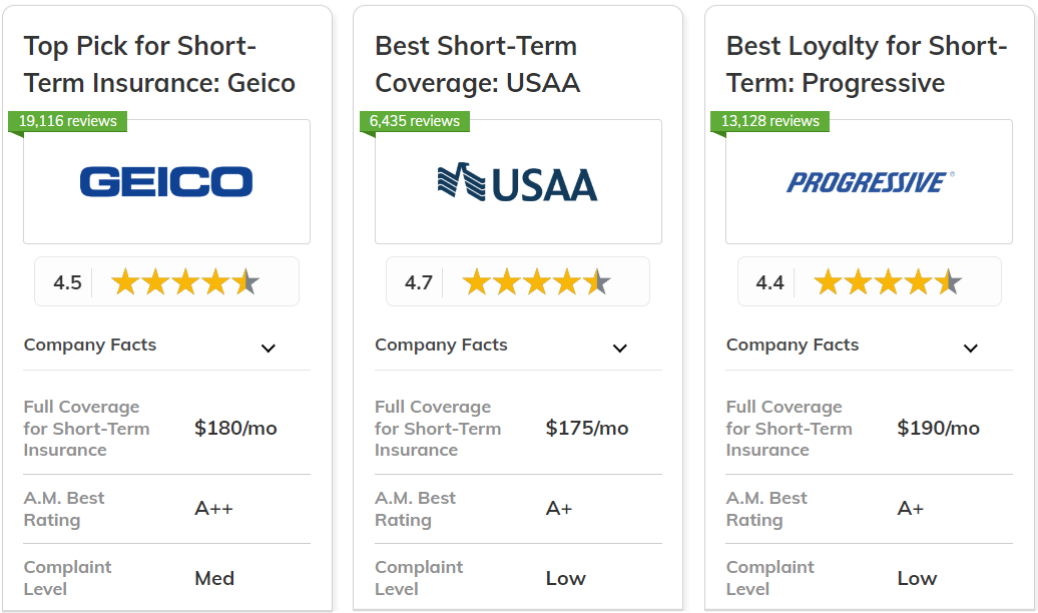This screenshot has width=1038, height=613.
Task: Click the USAA $175/mo price
Action: pos(587,428)
